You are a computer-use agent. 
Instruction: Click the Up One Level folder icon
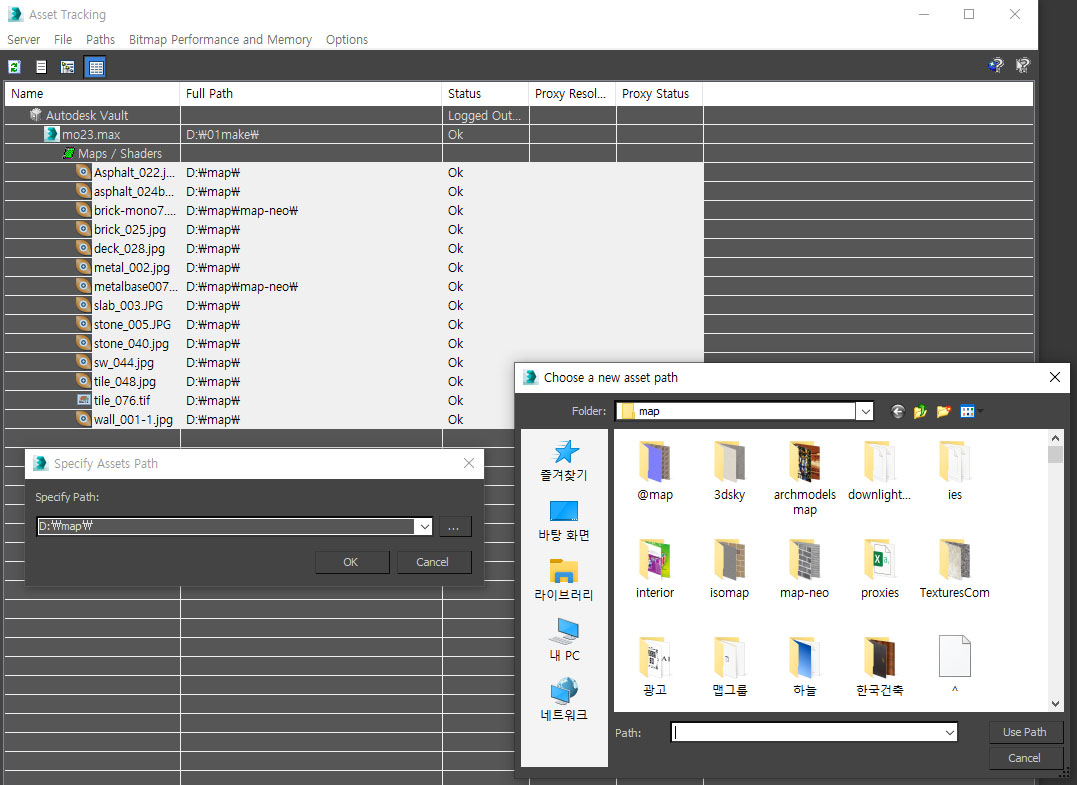pyautogui.click(x=920, y=411)
